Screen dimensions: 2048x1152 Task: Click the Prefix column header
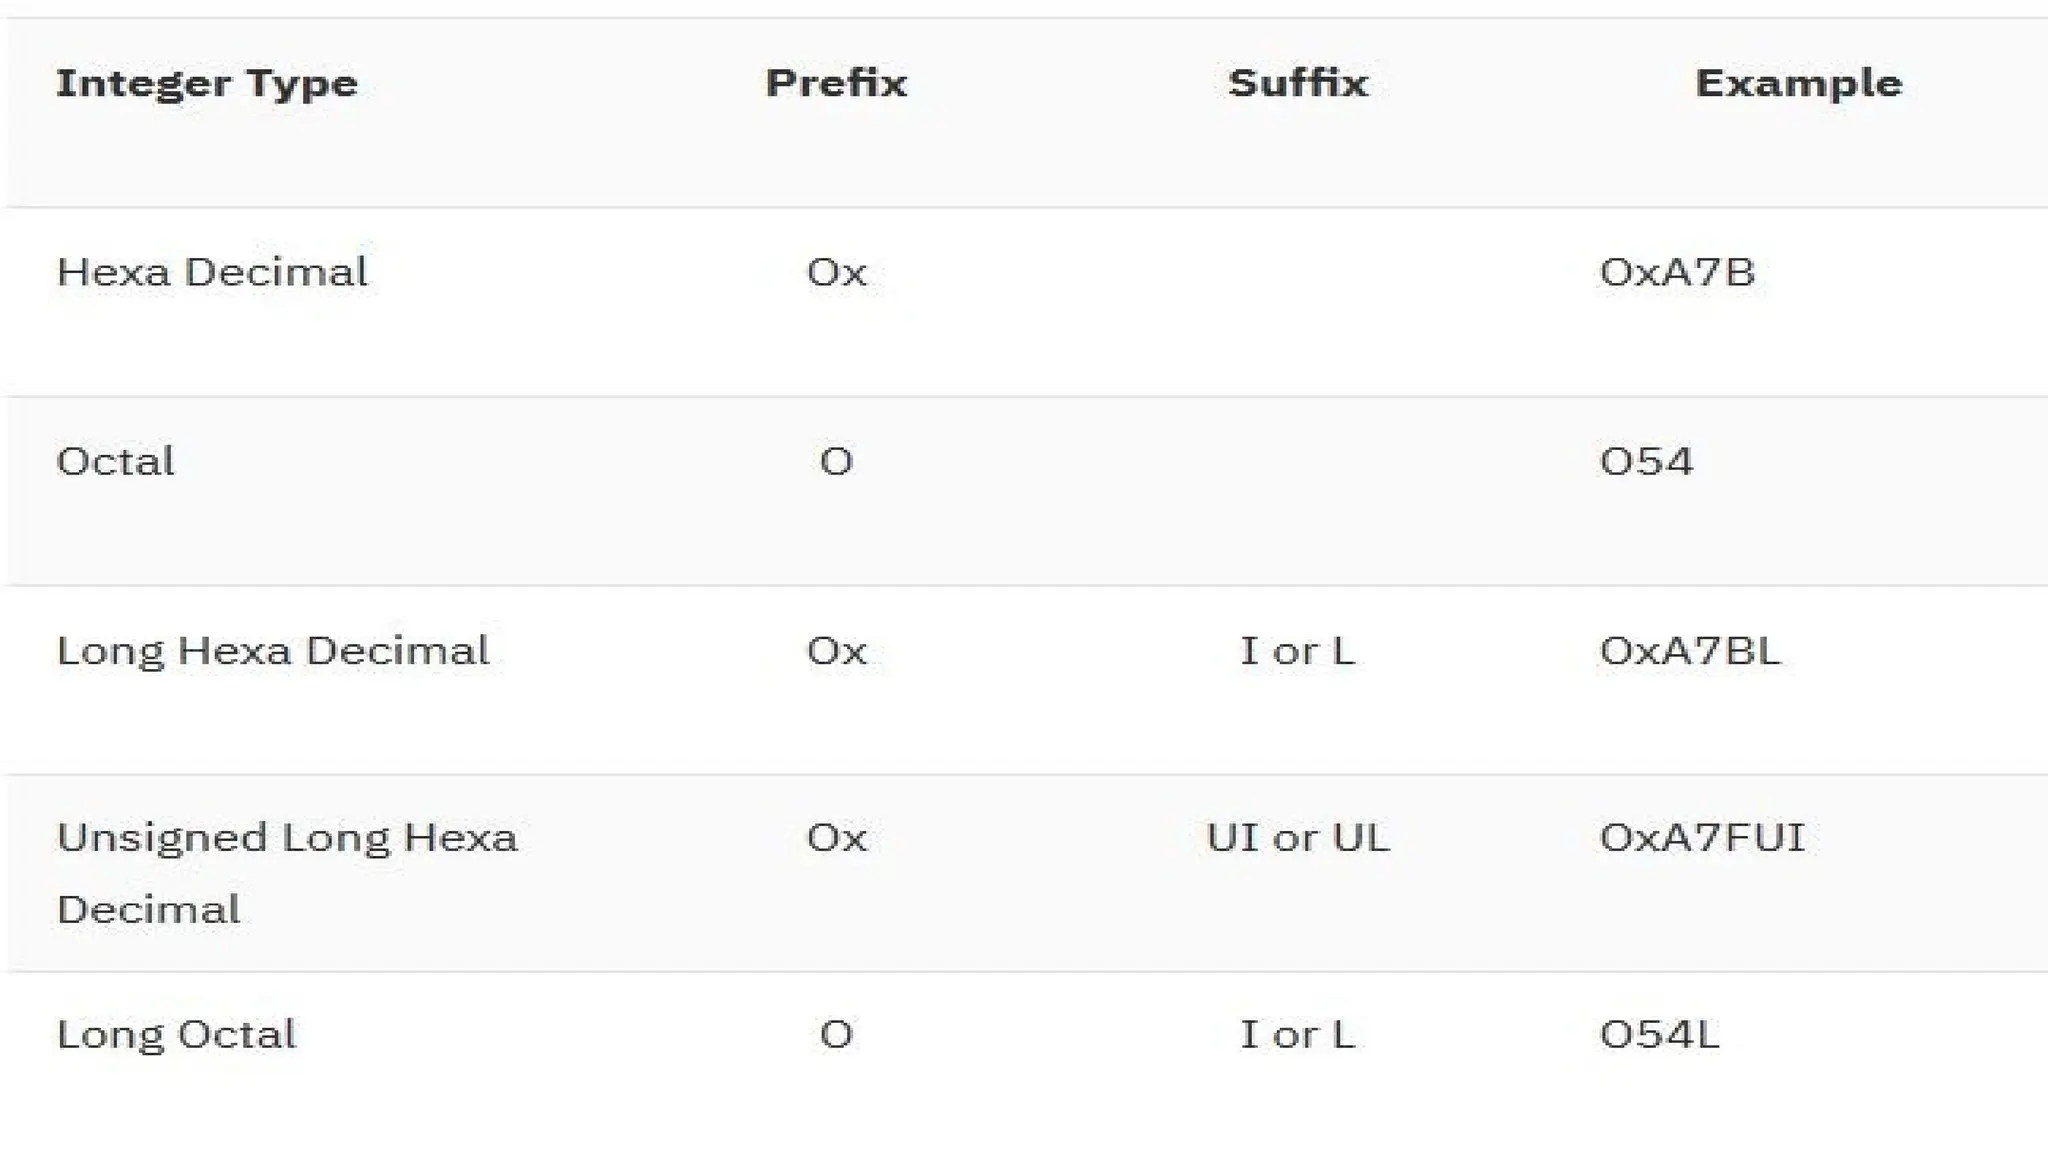(836, 83)
